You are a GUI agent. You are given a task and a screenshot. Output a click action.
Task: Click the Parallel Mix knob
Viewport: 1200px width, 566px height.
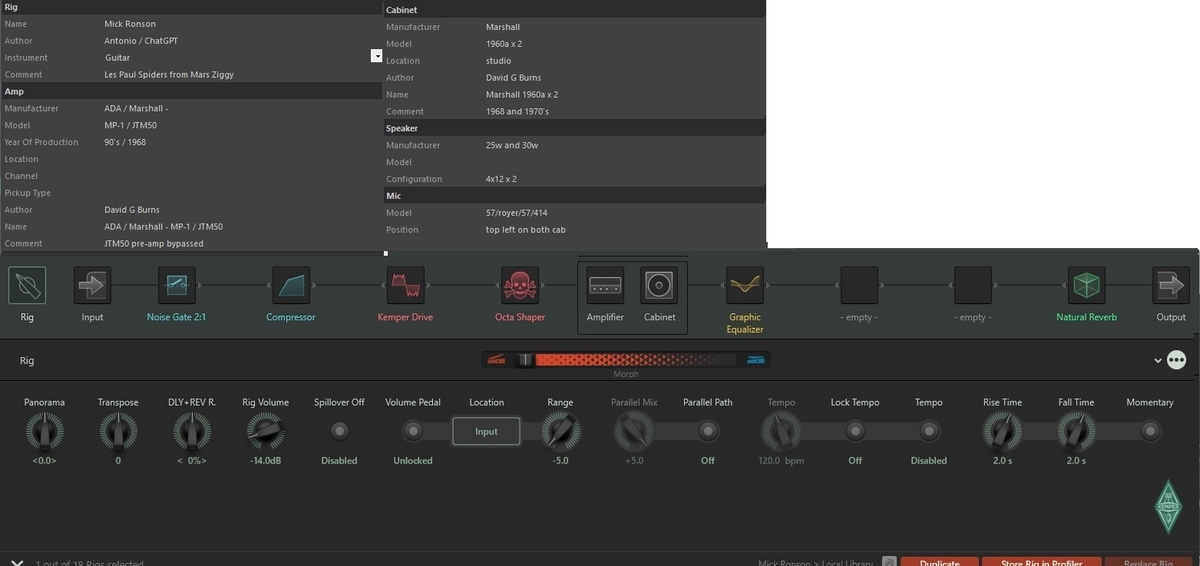[634, 431]
